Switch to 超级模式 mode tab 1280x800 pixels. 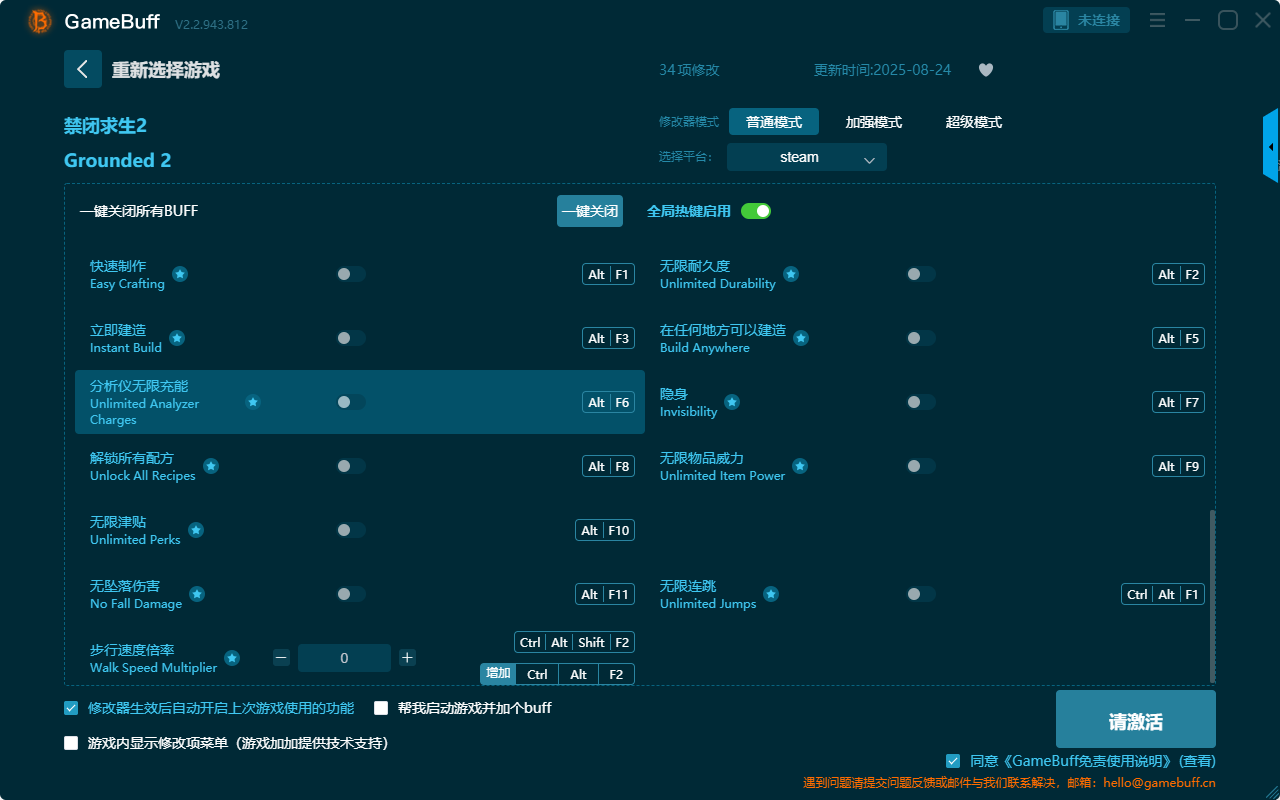pyautogui.click(x=974, y=122)
